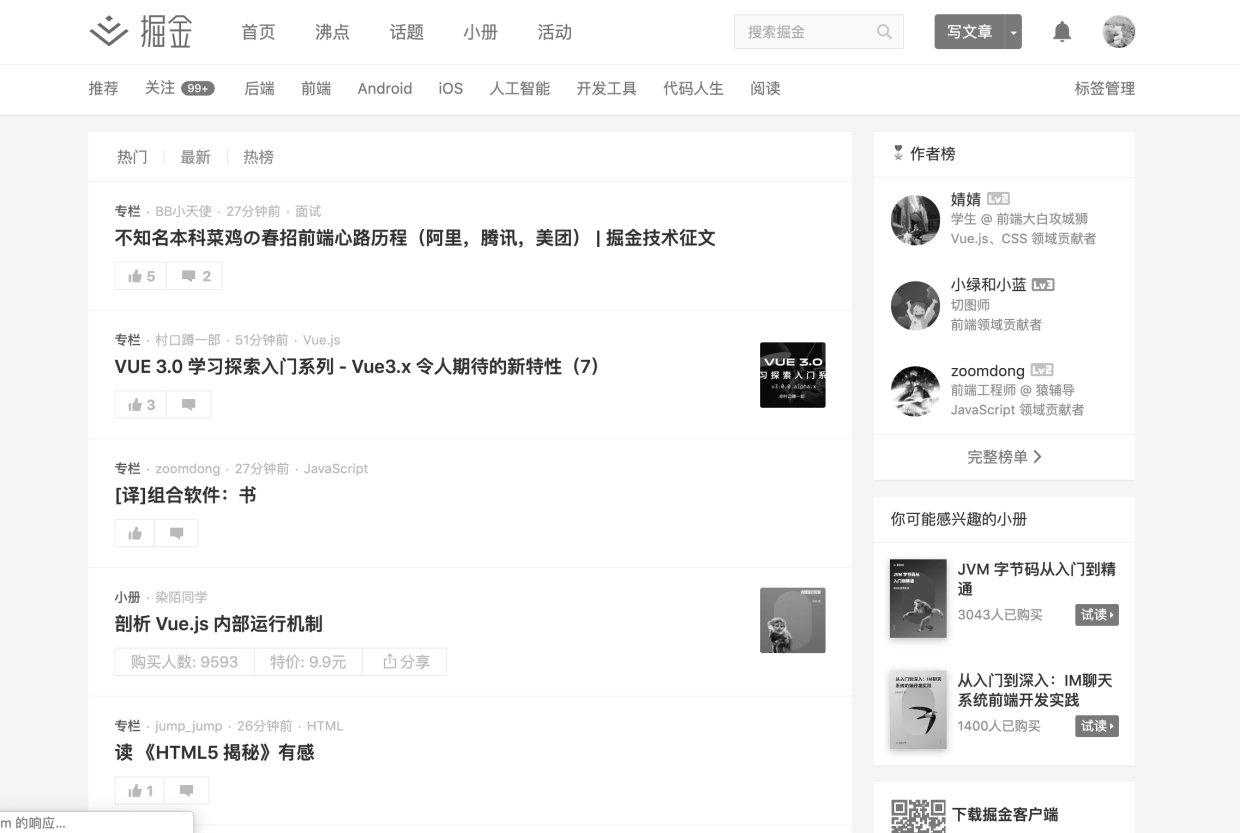This screenshot has height=833, width=1240.
Task: Select the iOS category tab
Action: click(451, 88)
